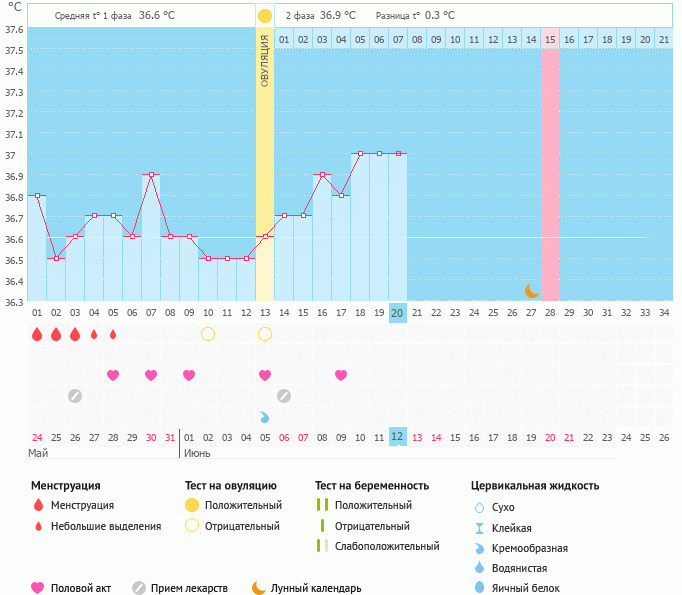Click the negative ovulation test circle on day 10

coord(208,334)
